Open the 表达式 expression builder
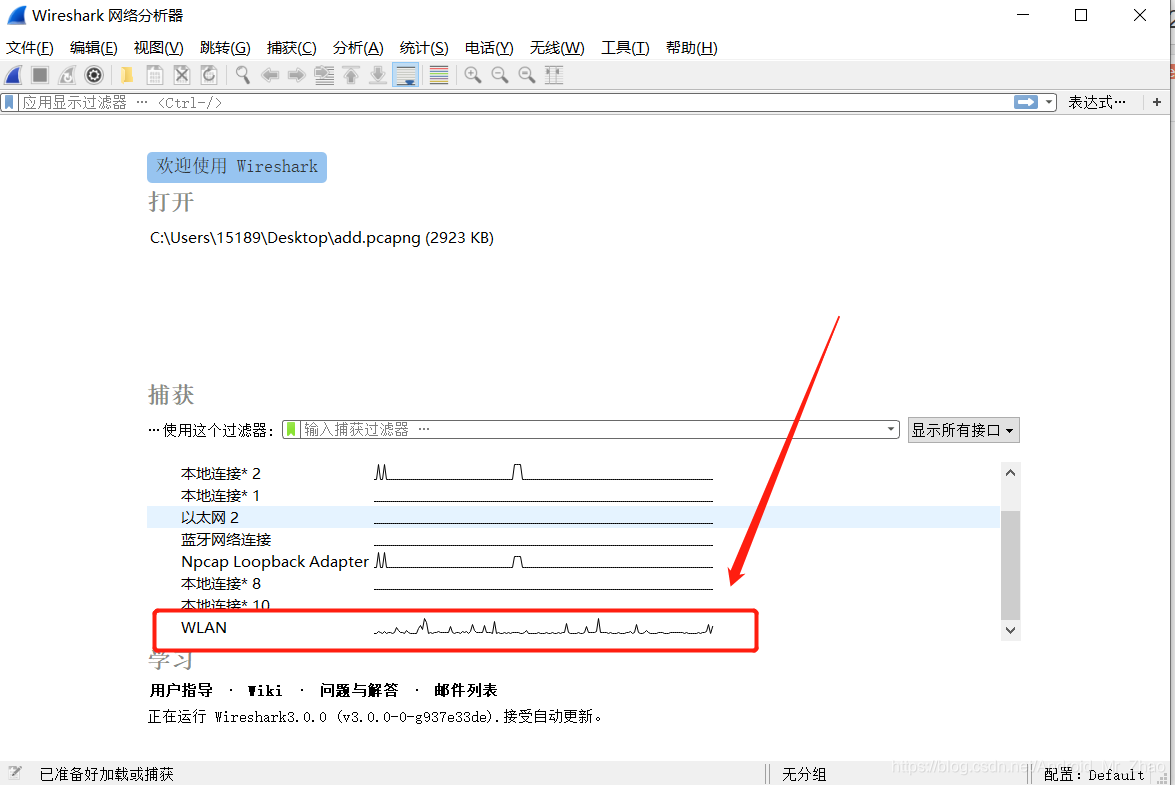1175x785 pixels. coord(1096,102)
